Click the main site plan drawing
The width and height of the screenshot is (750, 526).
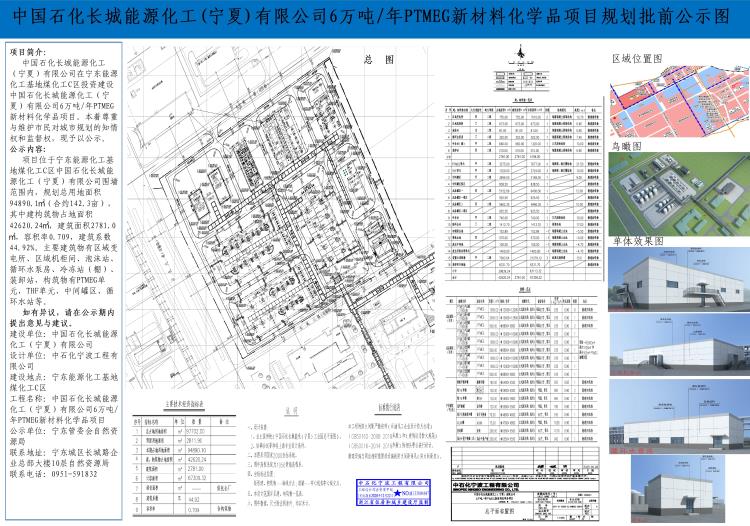pyautogui.click(x=281, y=218)
